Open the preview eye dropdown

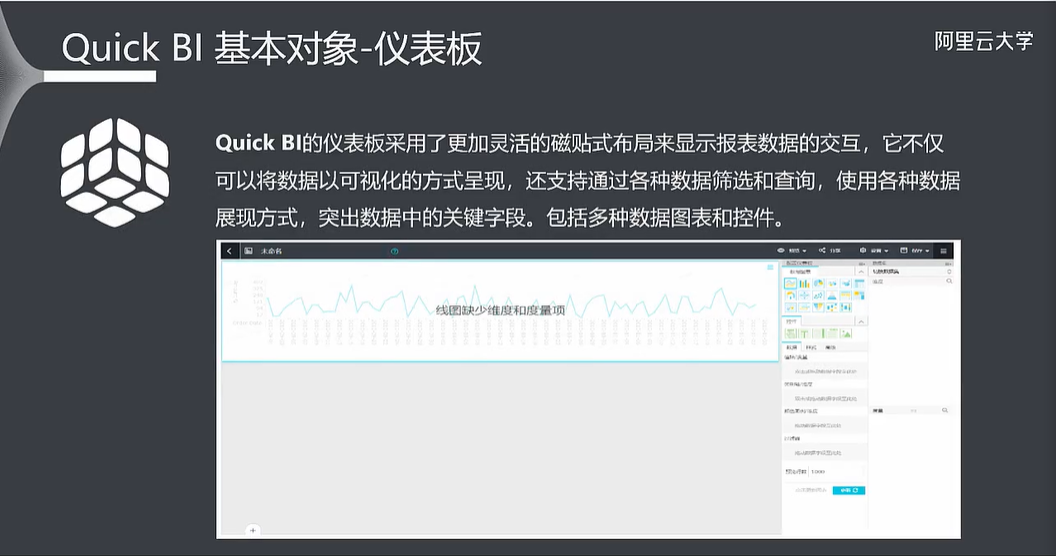[x=791, y=250]
